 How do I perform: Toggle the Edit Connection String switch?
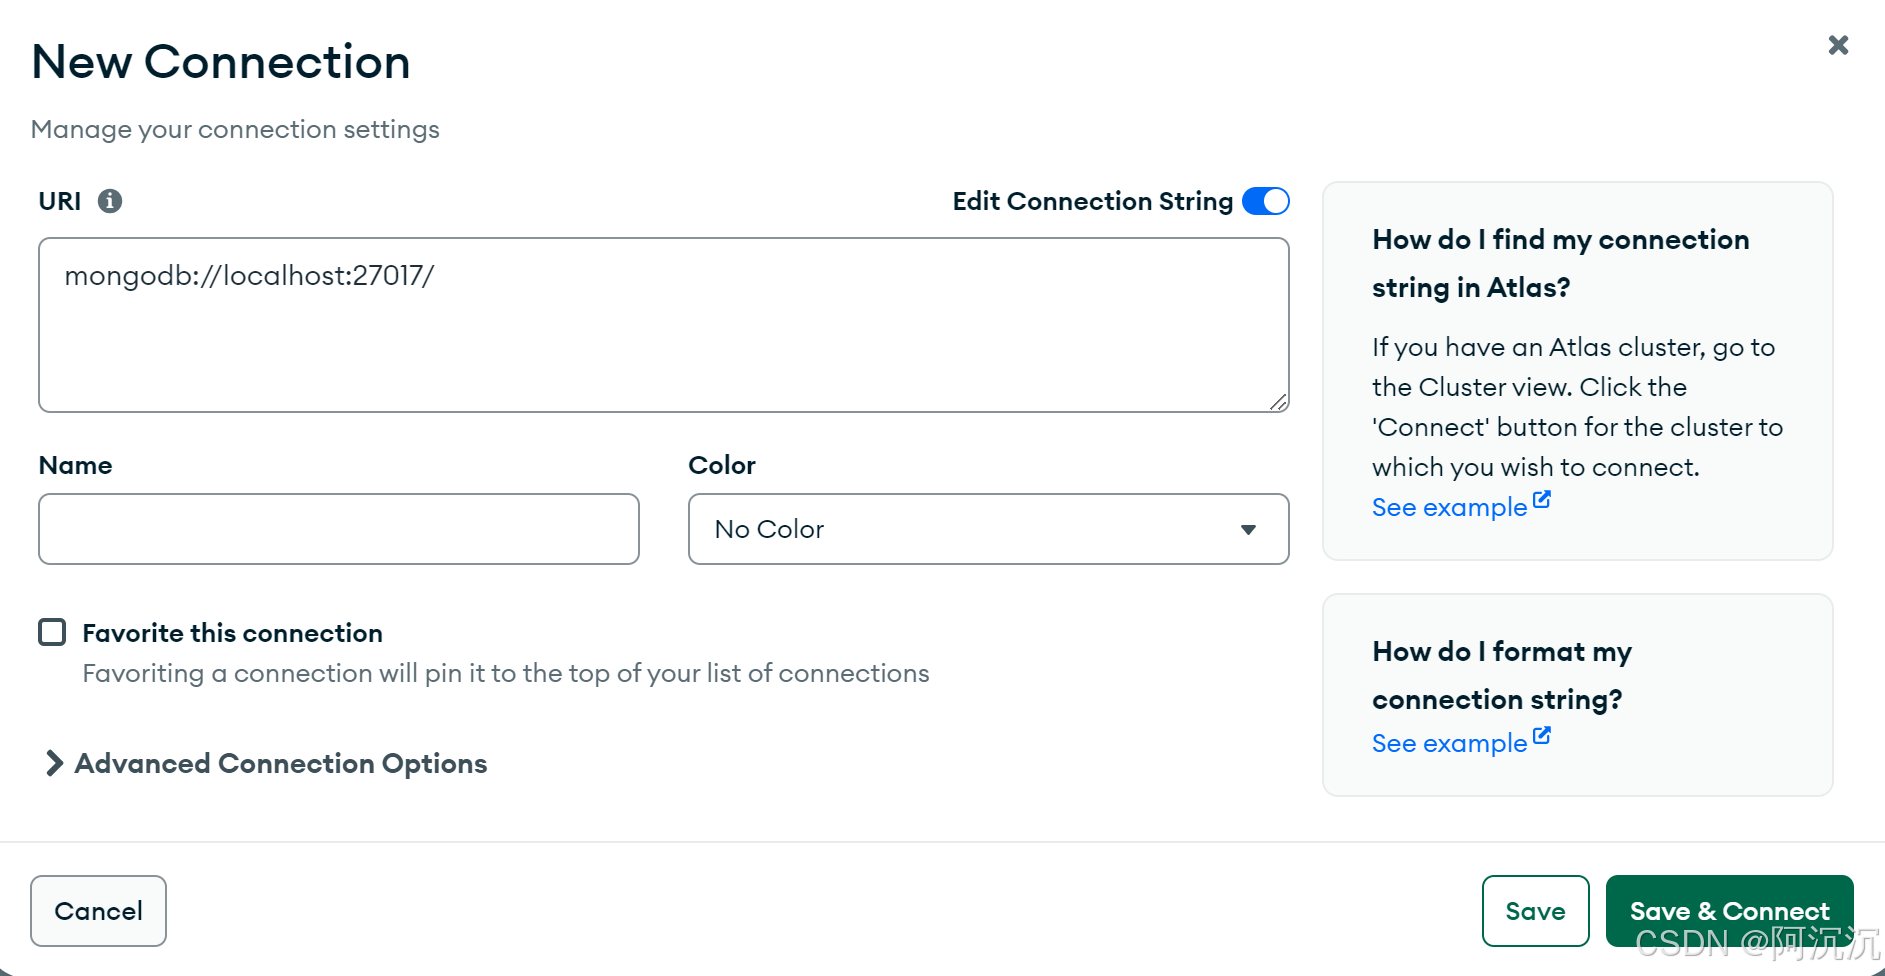1265,201
